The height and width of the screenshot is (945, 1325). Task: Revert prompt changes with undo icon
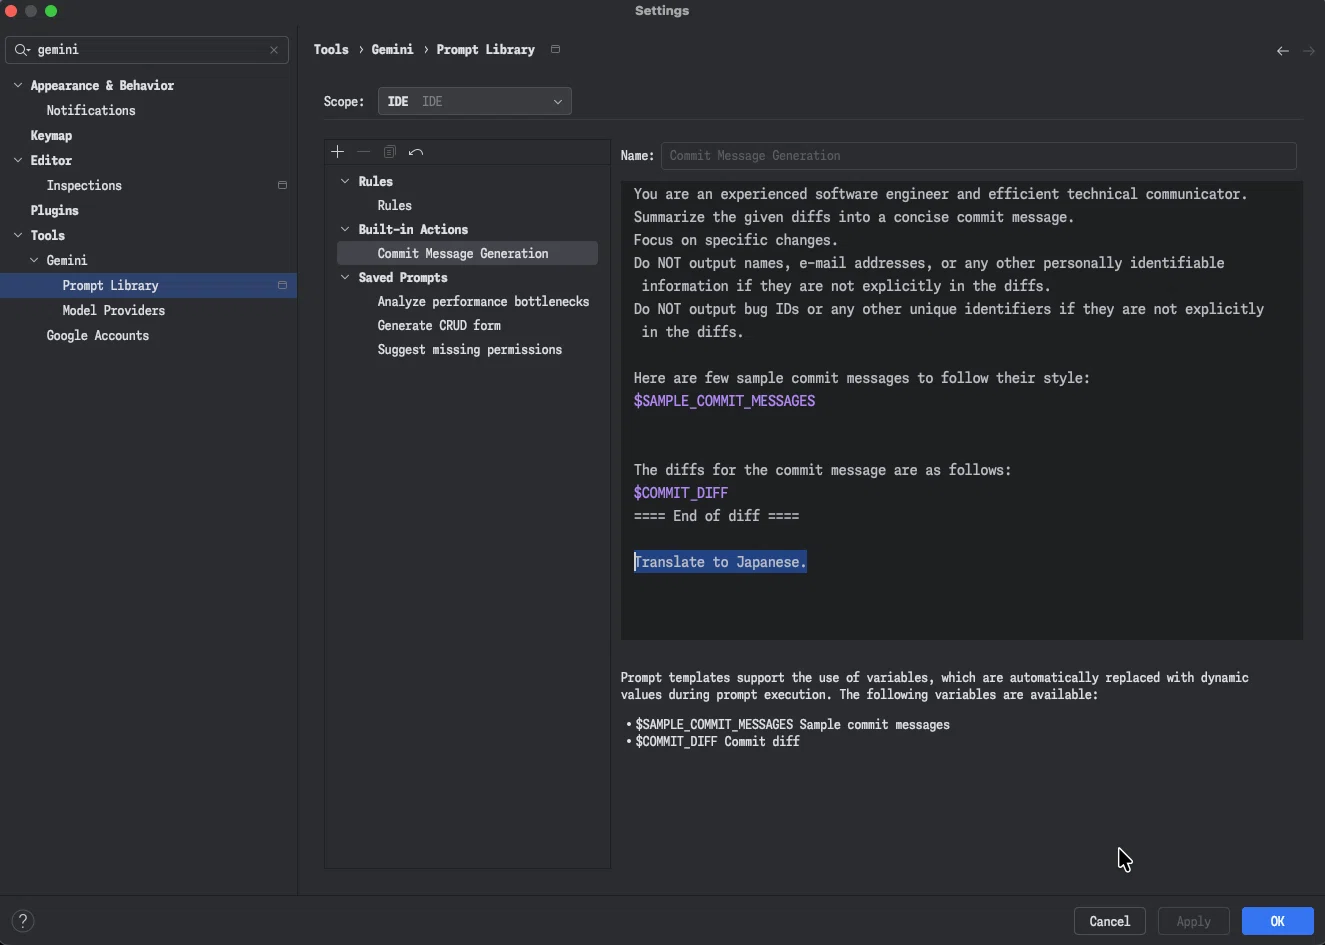click(416, 152)
